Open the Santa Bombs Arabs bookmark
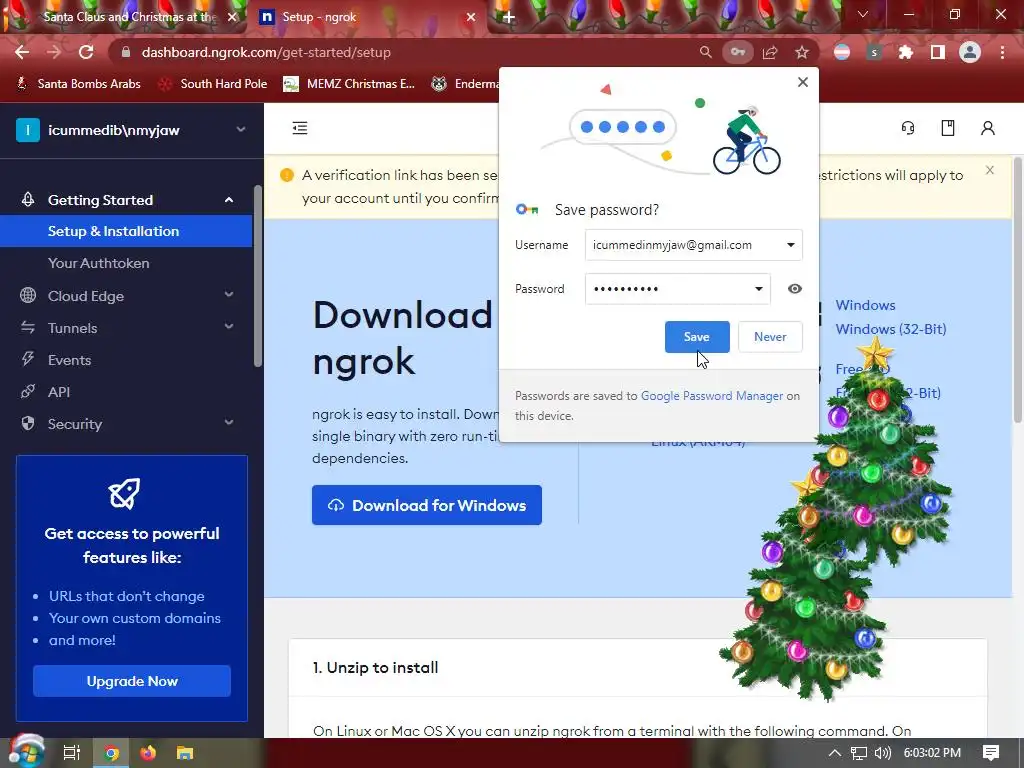Image resolution: width=1024 pixels, height=768 pixels. [78, 84]
